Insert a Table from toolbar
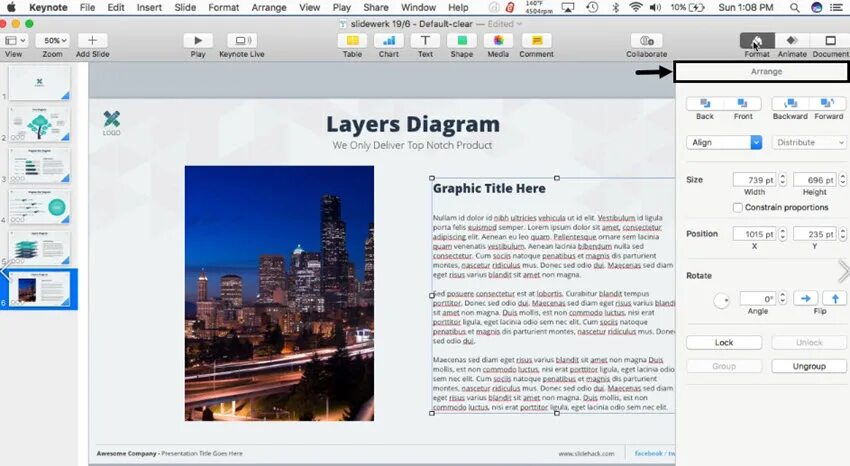Screen dimensions: 850x466 pyautogui.click(x=352, y=41)
